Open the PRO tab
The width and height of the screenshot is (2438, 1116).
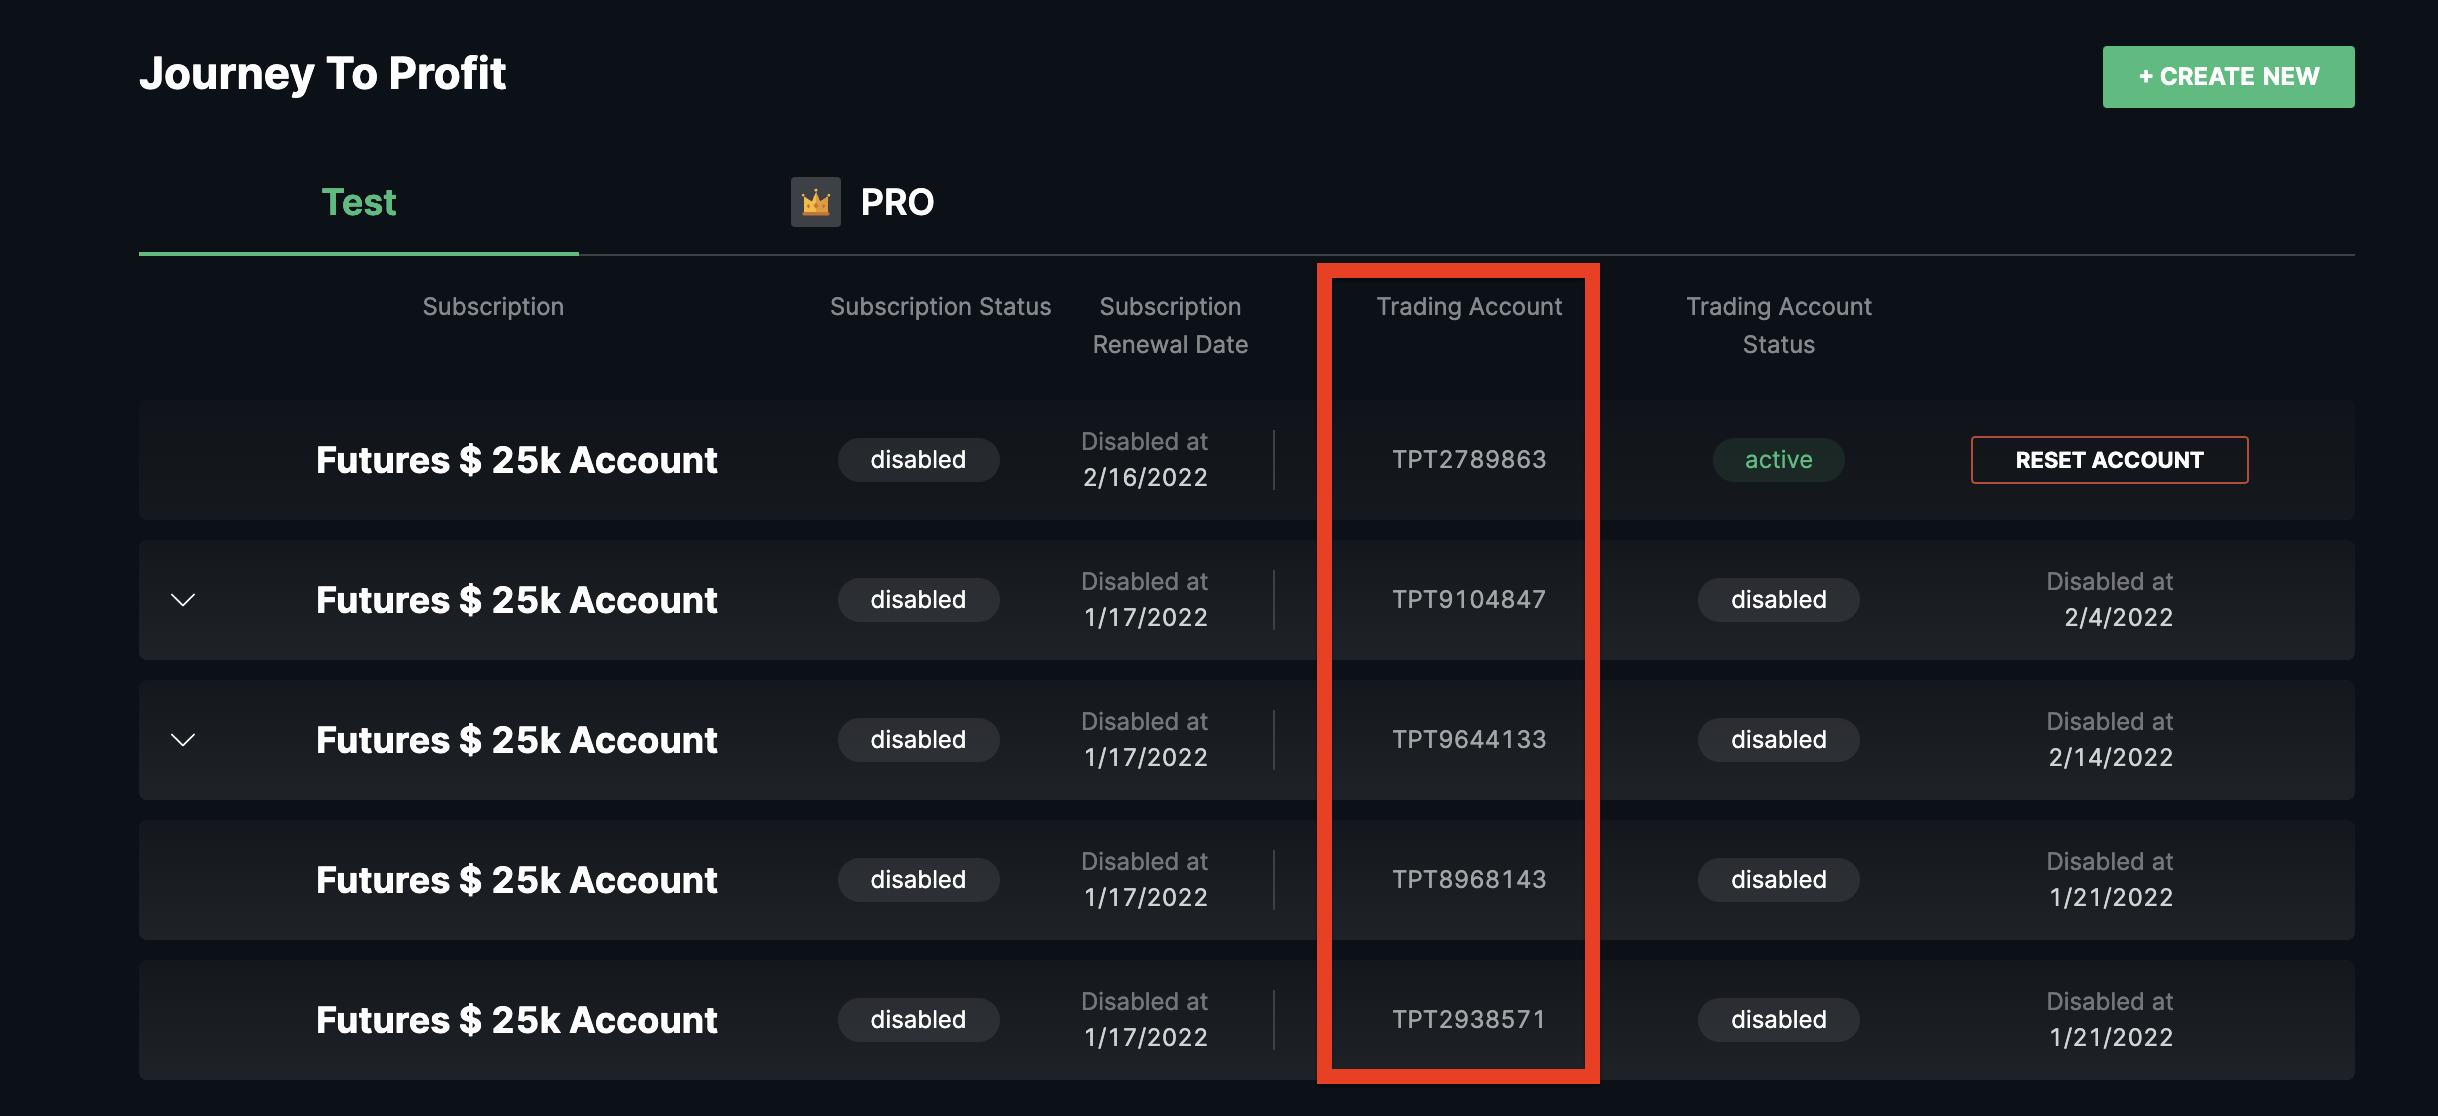[x=896, y=203]
